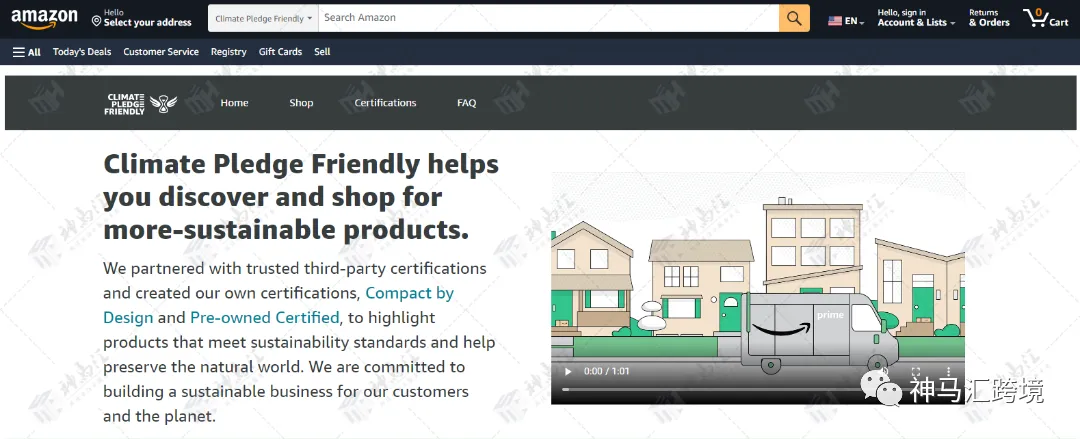Open Account & Lists menu
The image size is (1080, 439).
916,18
